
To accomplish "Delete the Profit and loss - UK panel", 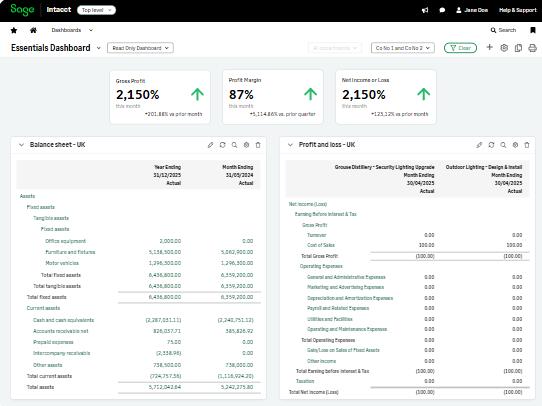I will pos(527,145).
